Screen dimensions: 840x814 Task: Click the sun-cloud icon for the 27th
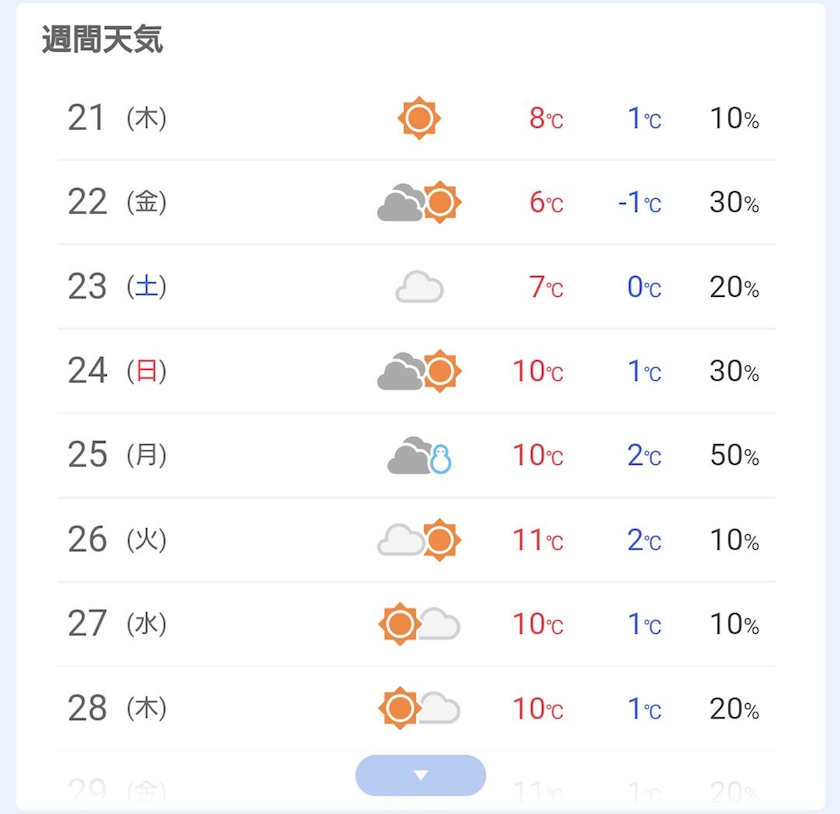click(x=419, y=625)
